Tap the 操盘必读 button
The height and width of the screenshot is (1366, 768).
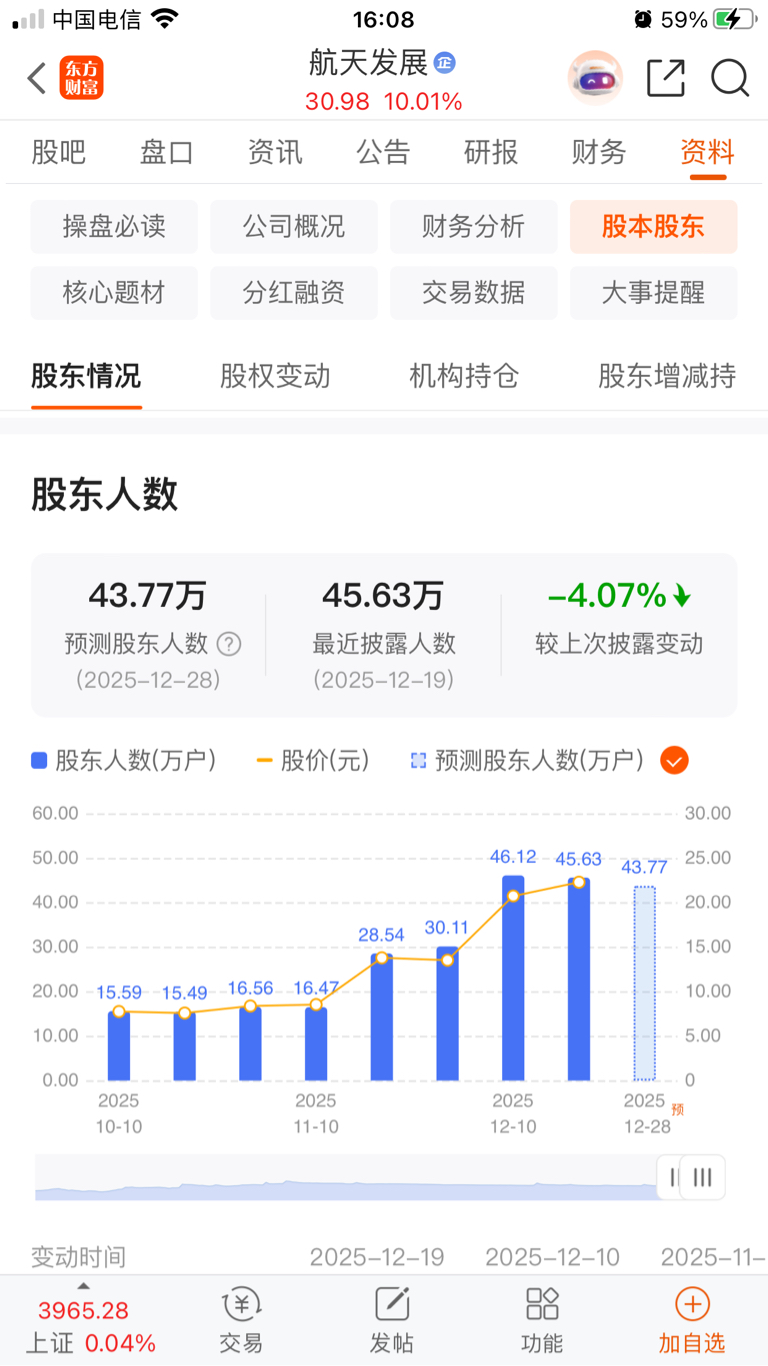pos(114,227)
